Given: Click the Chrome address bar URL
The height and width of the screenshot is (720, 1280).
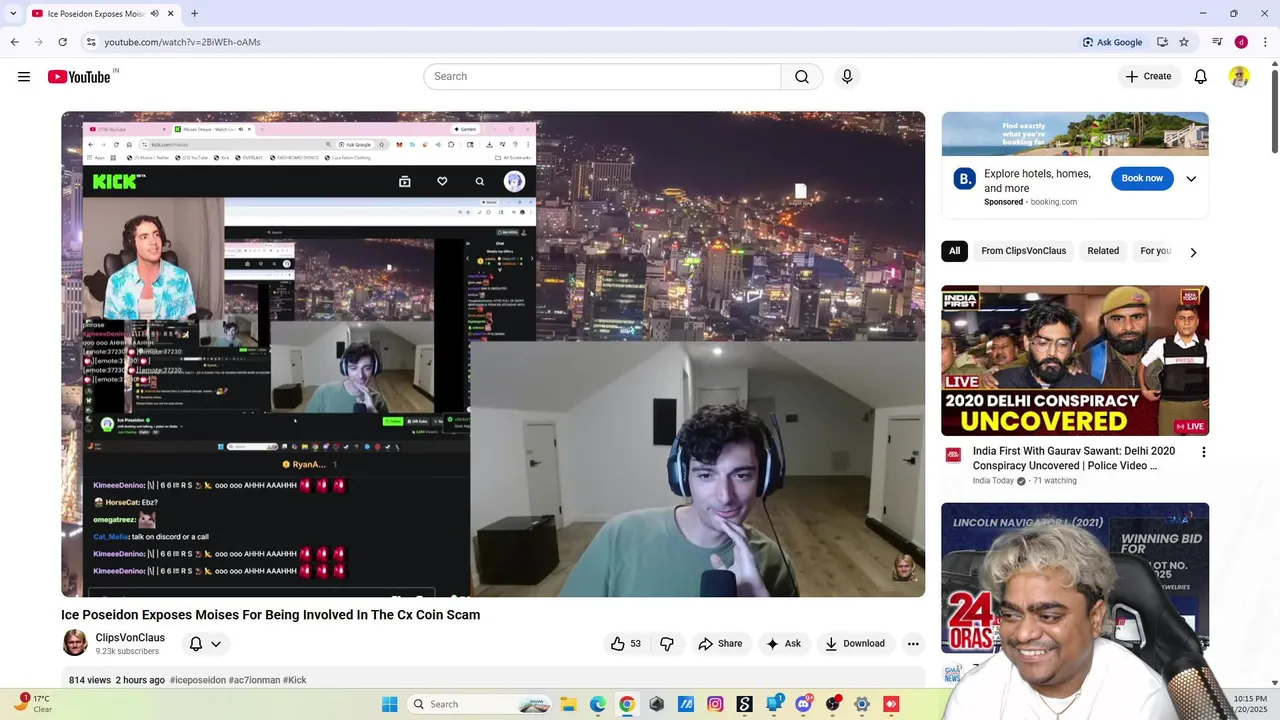Looking at the screenshot, I should click(x=183, y=42).
